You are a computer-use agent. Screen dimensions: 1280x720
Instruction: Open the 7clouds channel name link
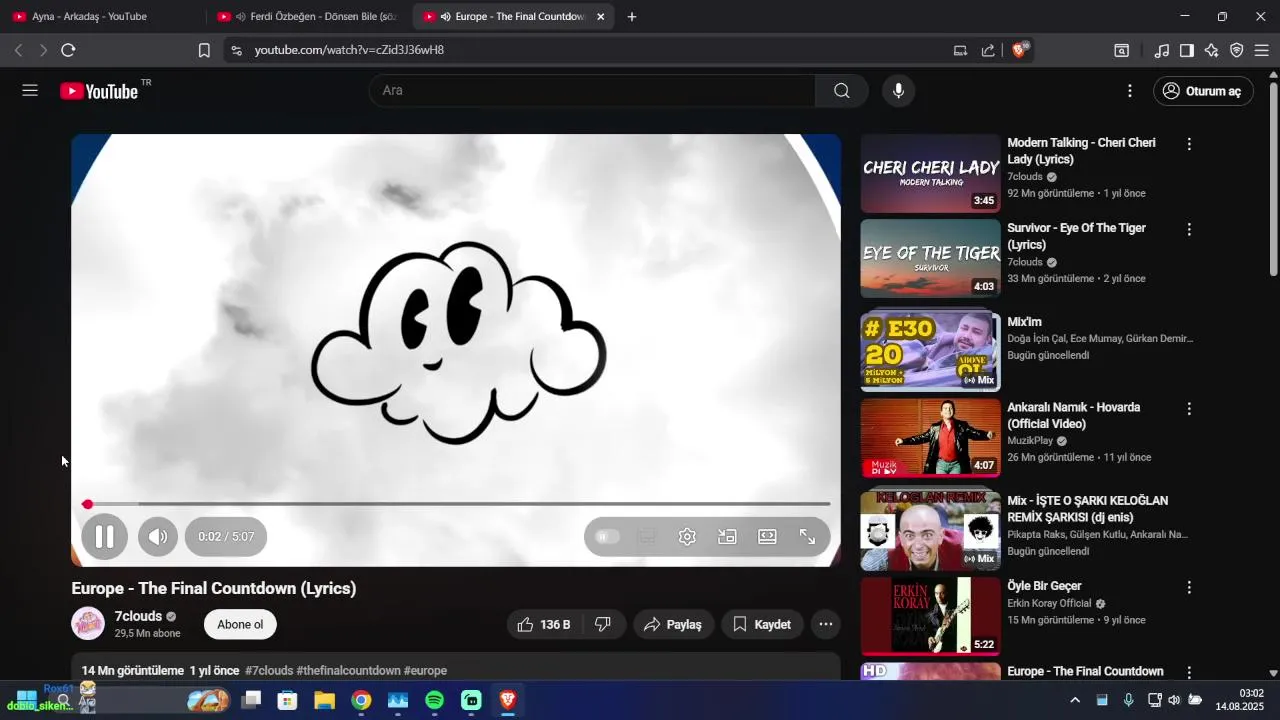pos(138,616)
